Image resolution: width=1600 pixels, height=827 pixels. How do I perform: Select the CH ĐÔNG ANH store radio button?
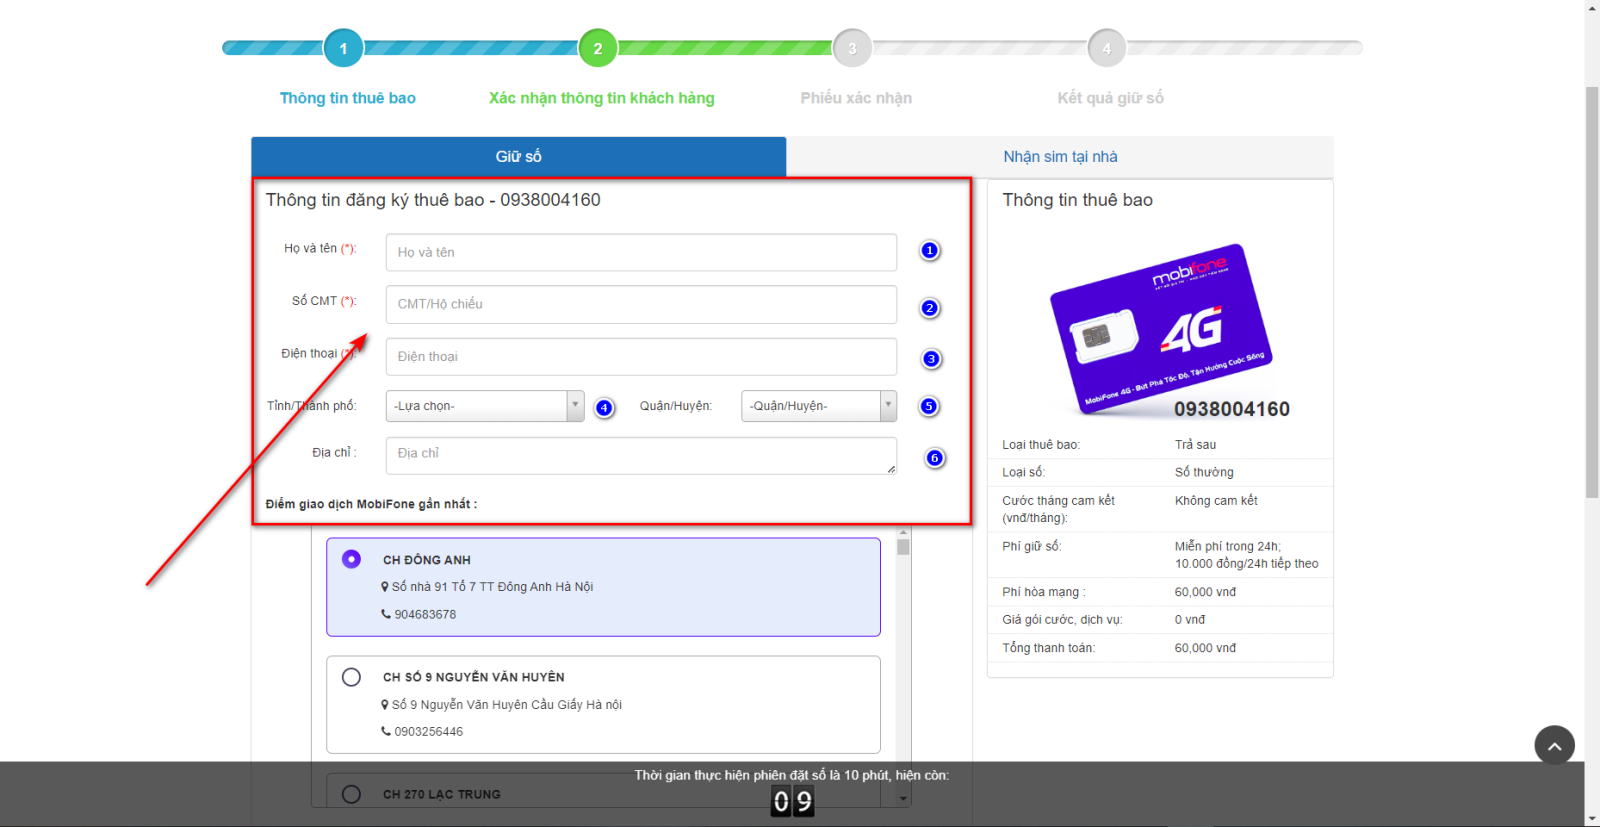351,559
